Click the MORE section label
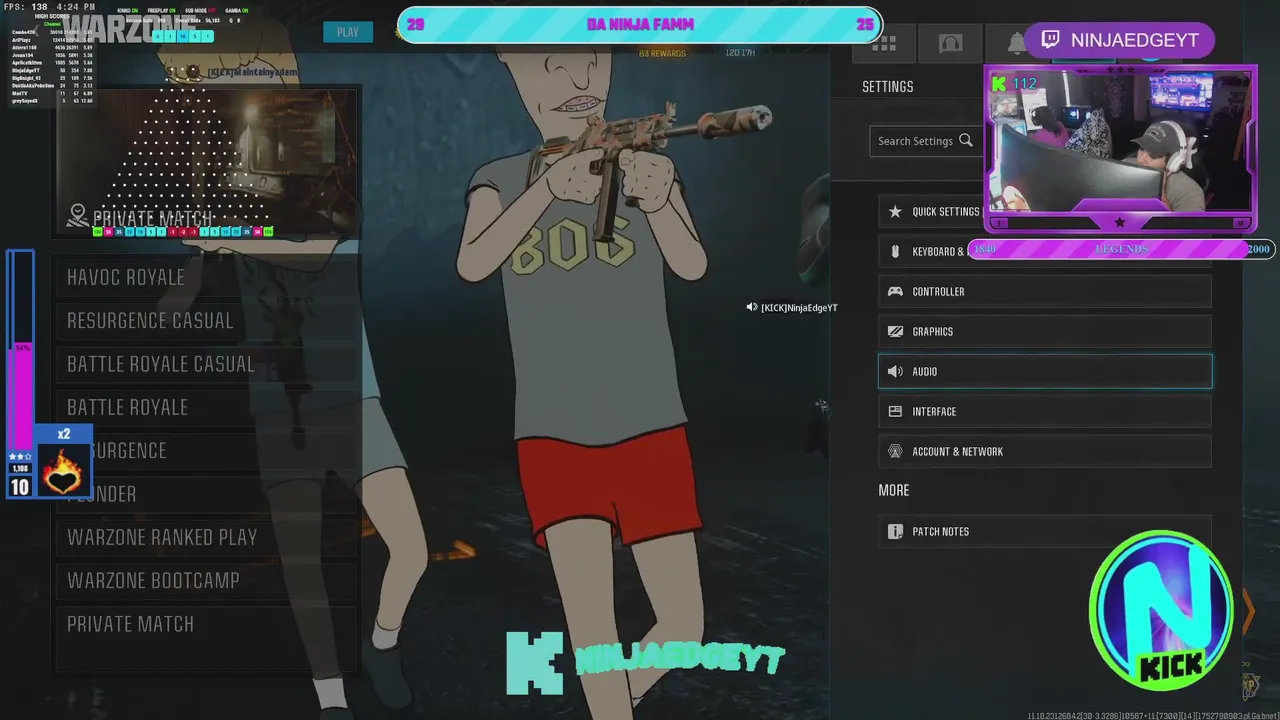The image size is (1280, 720). (894, 491)
